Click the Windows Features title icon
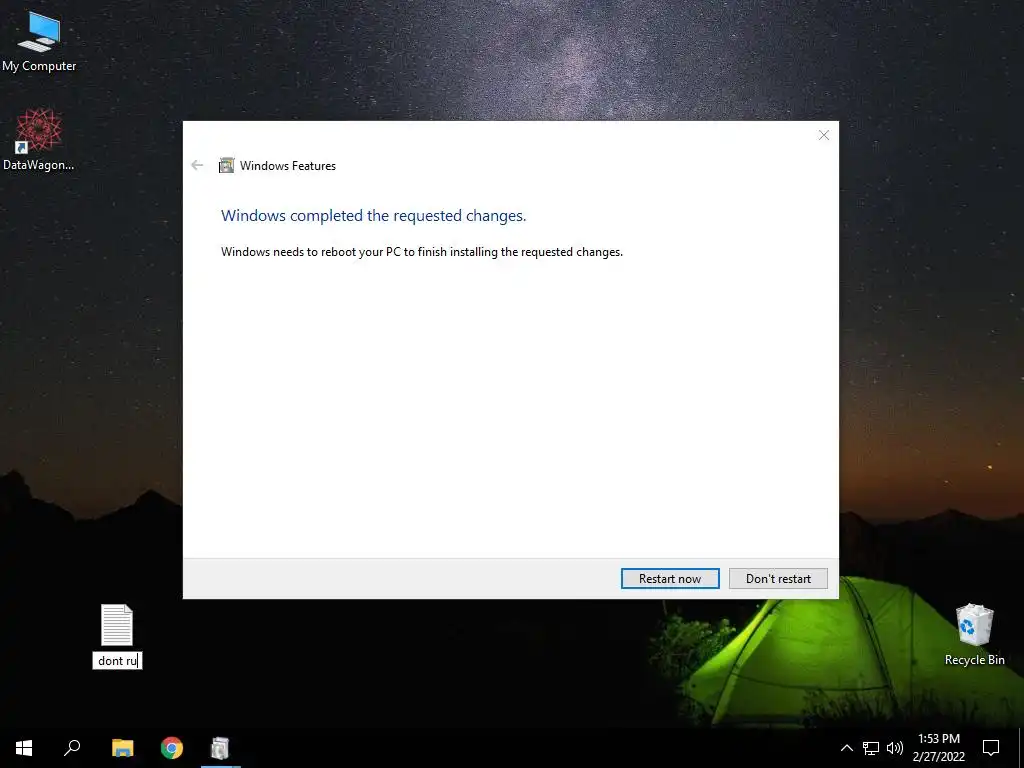Screen dimensions: 1024x768 (x=227, y=165)
